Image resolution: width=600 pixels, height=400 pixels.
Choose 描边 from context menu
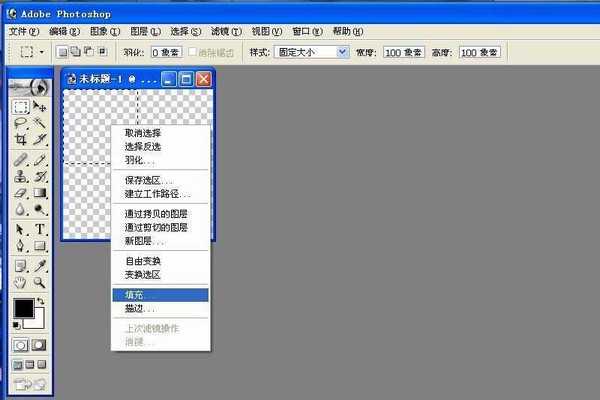160,308
